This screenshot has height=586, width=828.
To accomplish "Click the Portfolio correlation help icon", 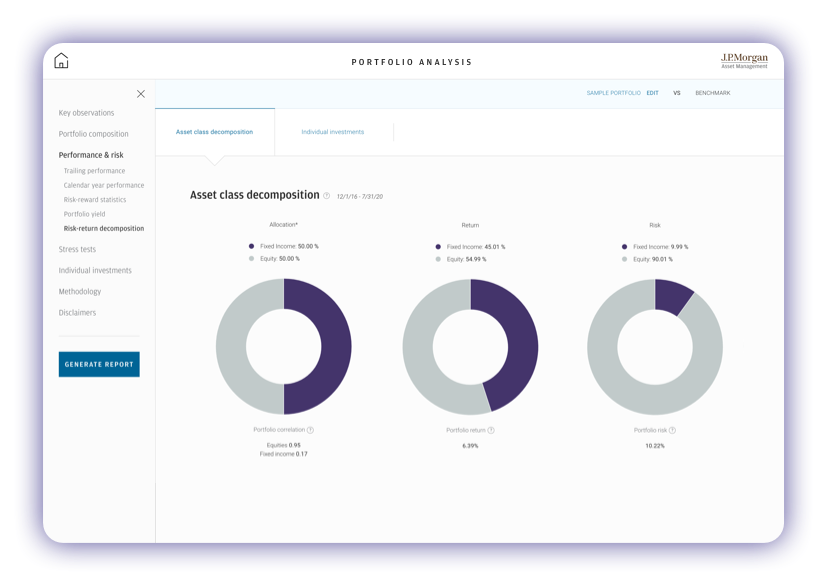I will (310, 430).
